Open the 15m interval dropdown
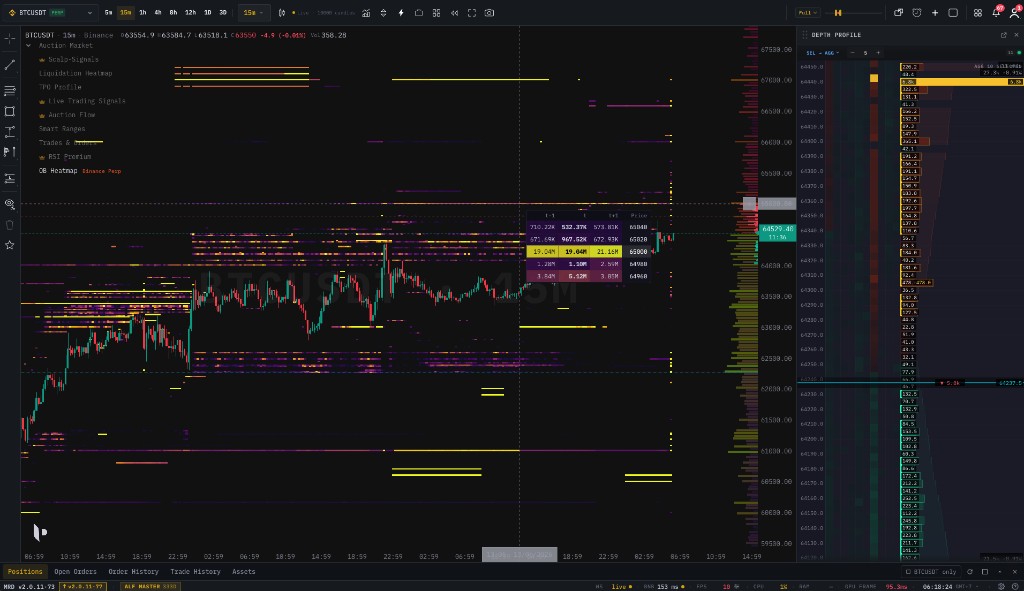 (253, 13)
